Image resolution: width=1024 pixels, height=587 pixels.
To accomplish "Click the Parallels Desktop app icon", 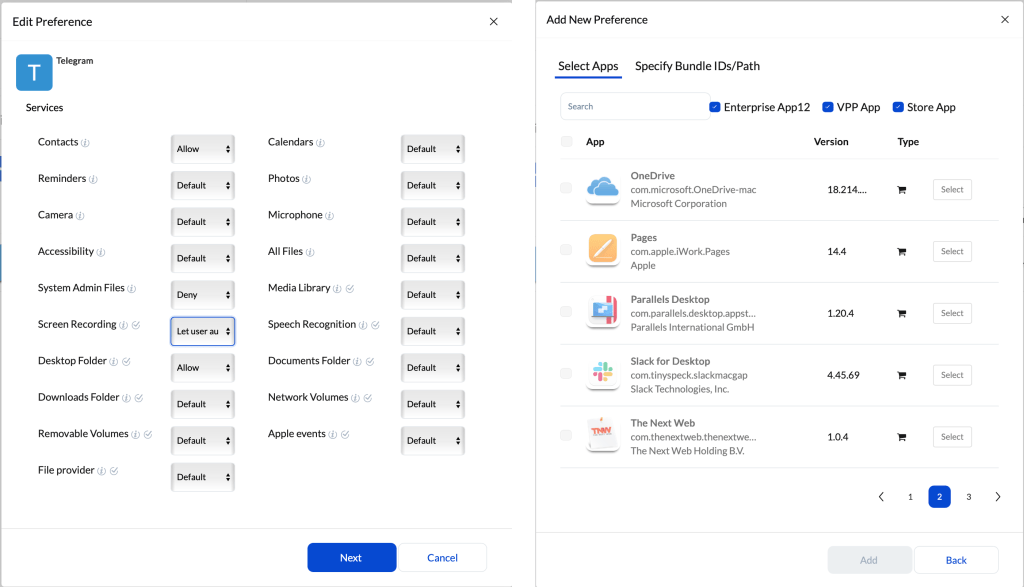I will 603,313.
